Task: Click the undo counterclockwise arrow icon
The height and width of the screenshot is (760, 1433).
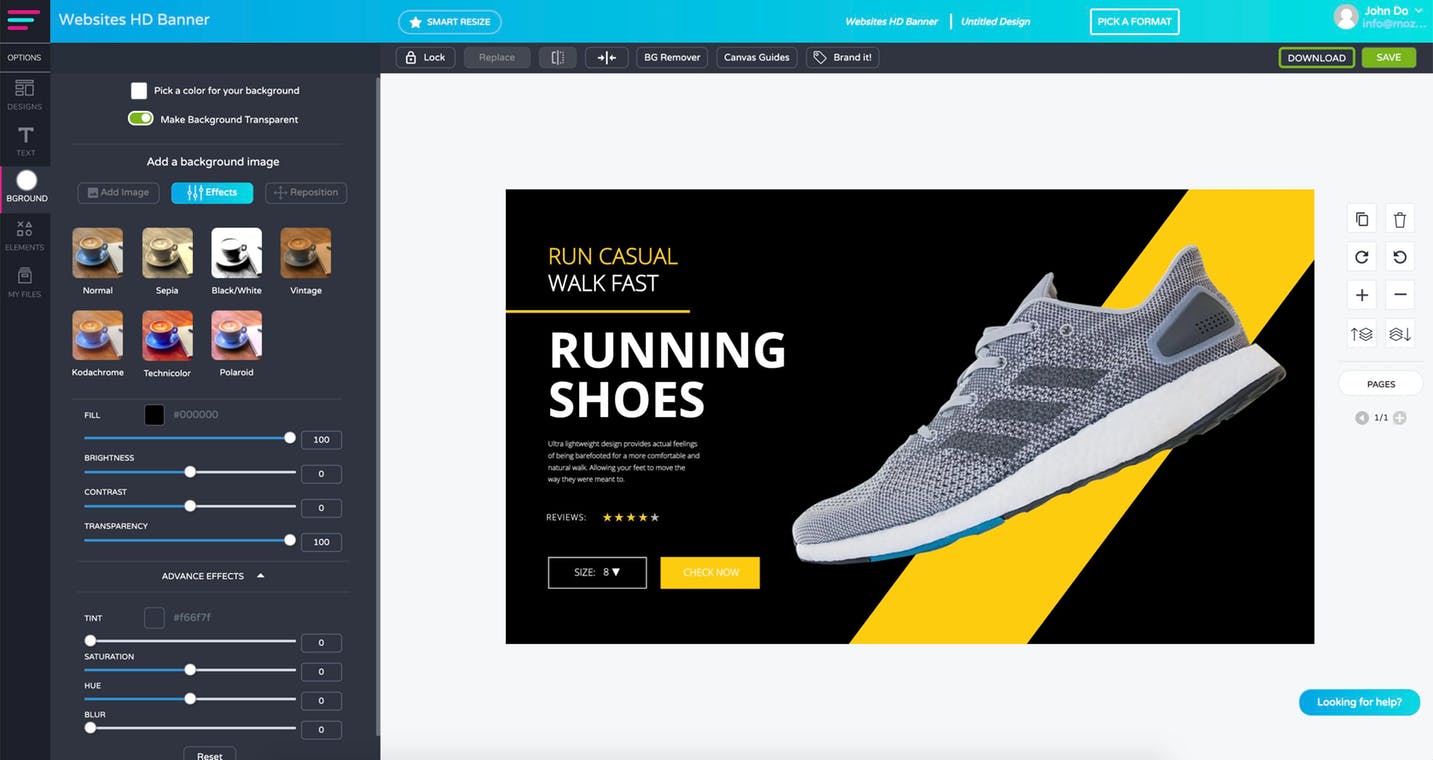Action: (x=1400, y=257)
